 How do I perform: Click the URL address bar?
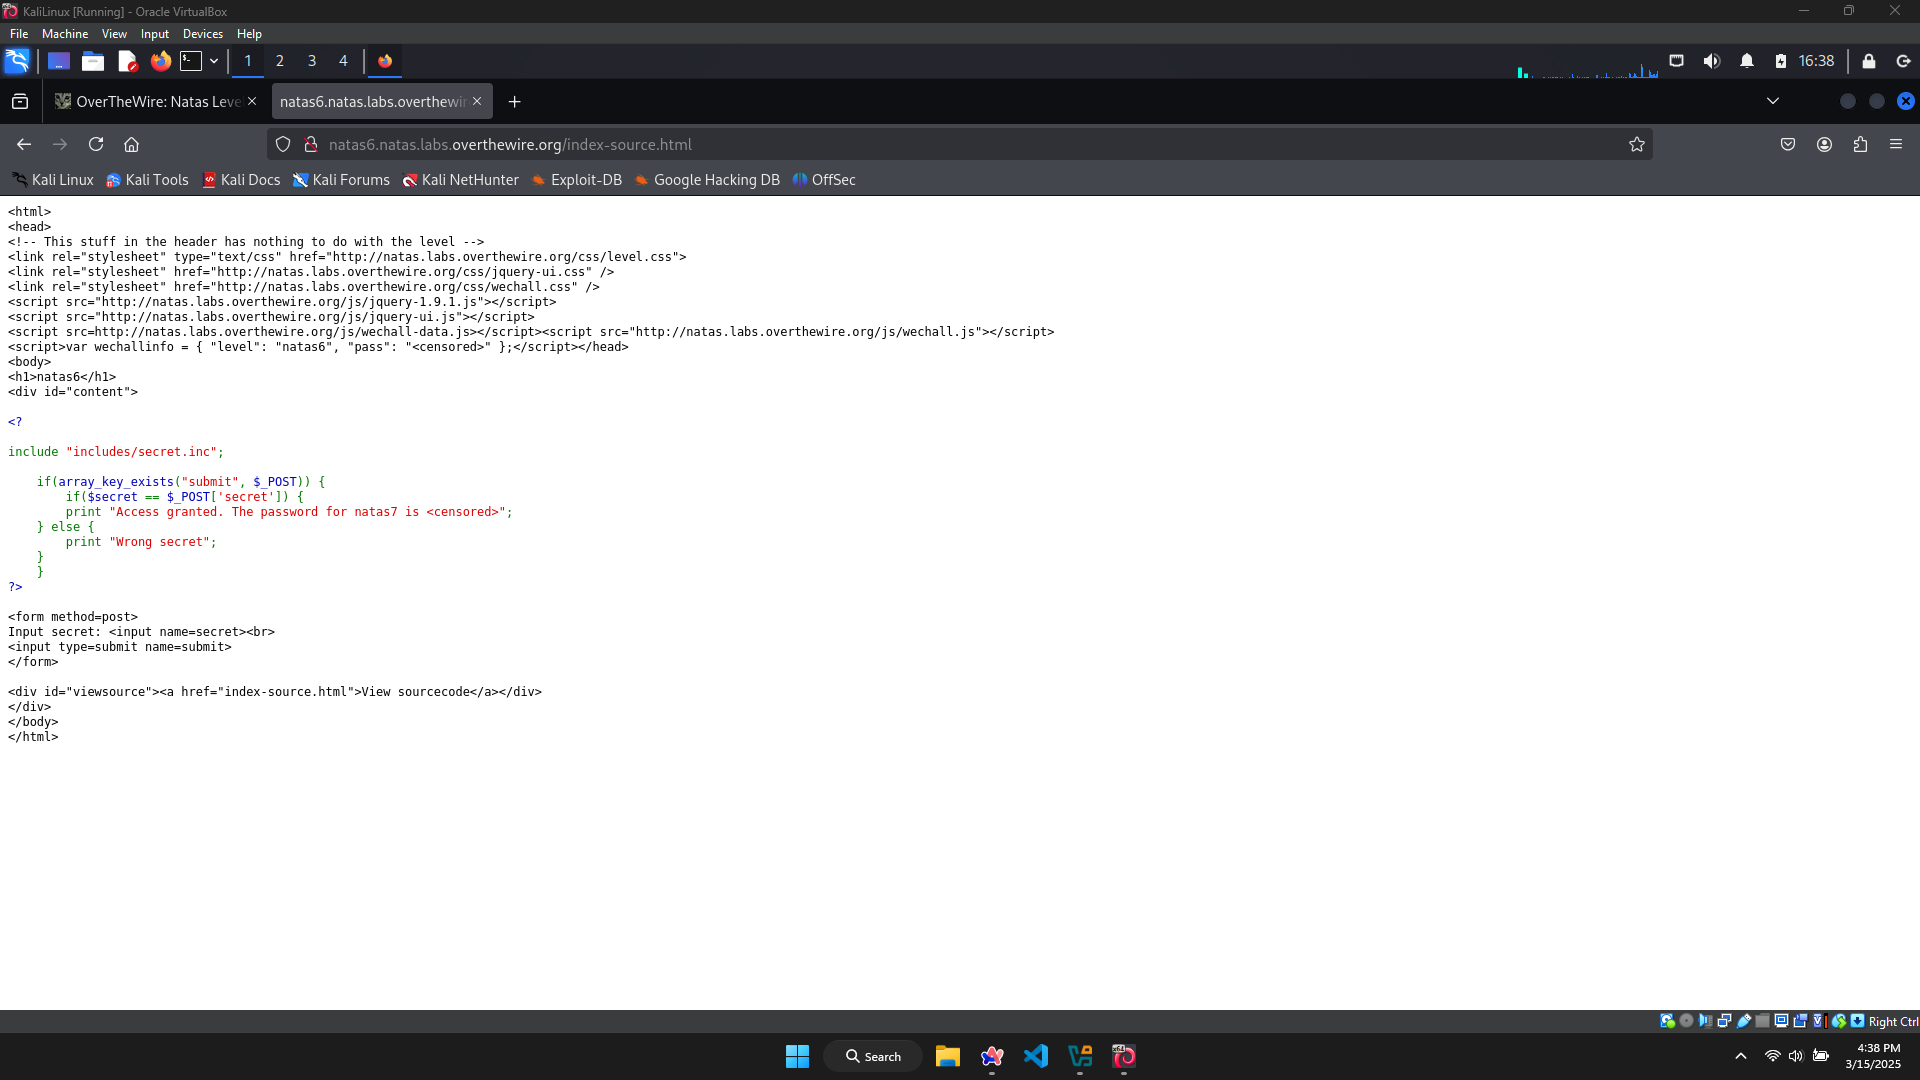point(960,144)
